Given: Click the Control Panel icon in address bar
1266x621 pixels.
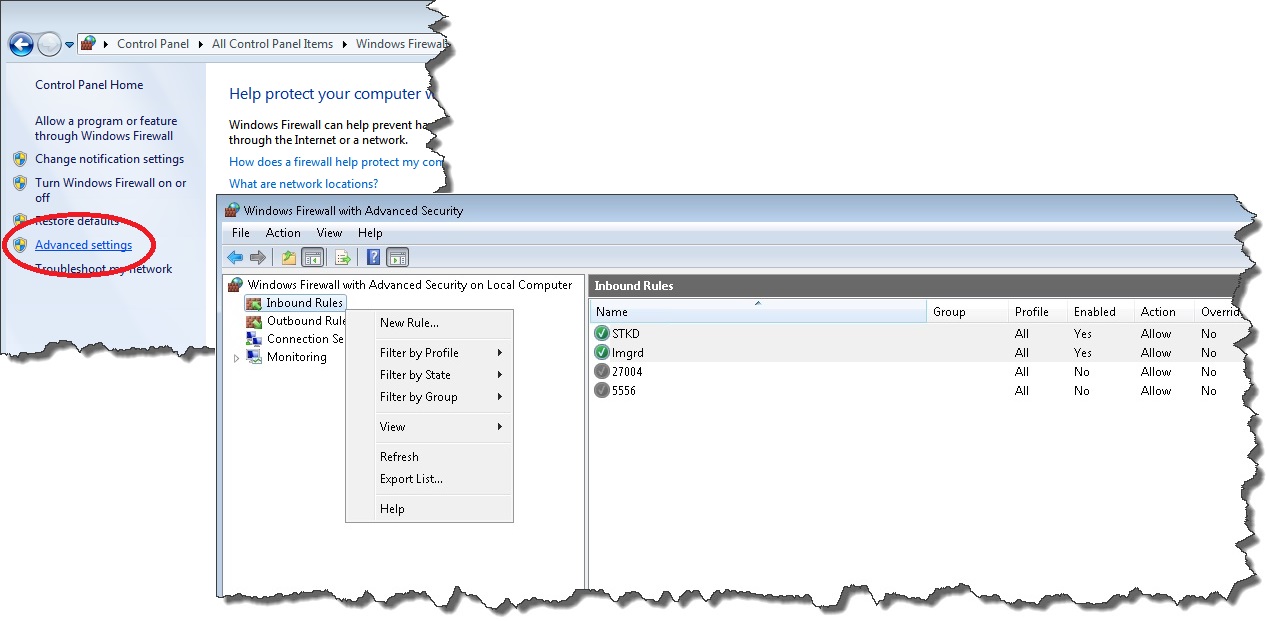Looking at the screenshot, I should [89, 44].
